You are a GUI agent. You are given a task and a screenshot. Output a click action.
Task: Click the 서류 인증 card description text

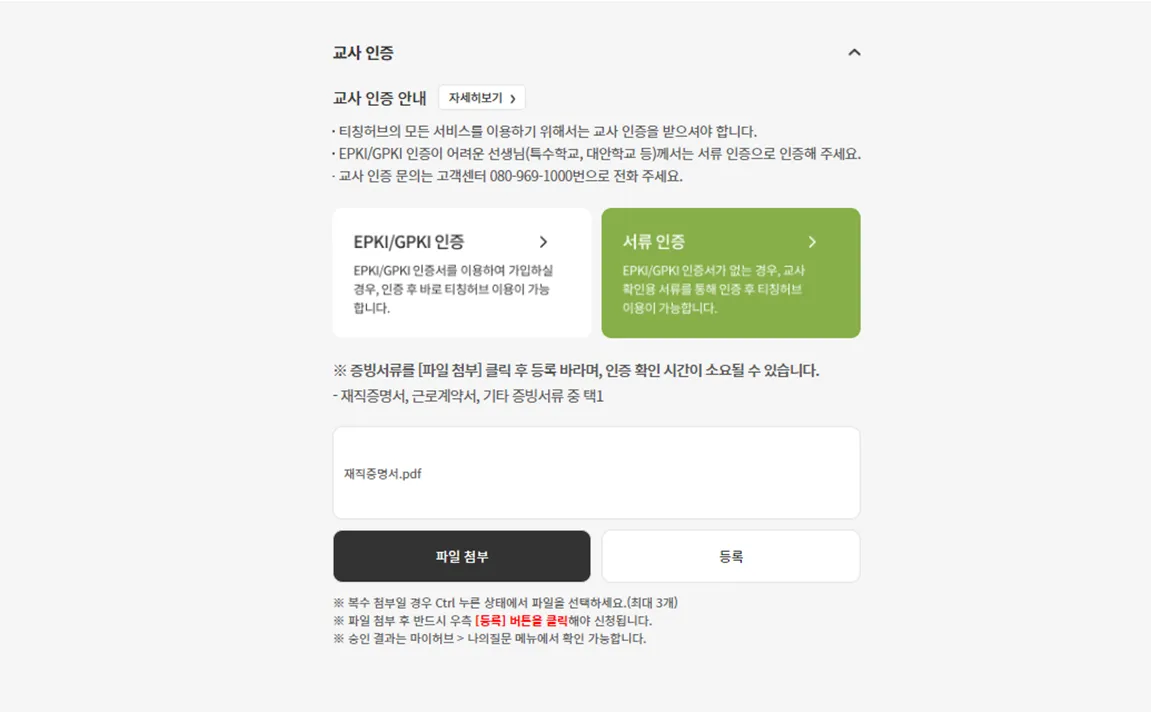pos(714,289)
